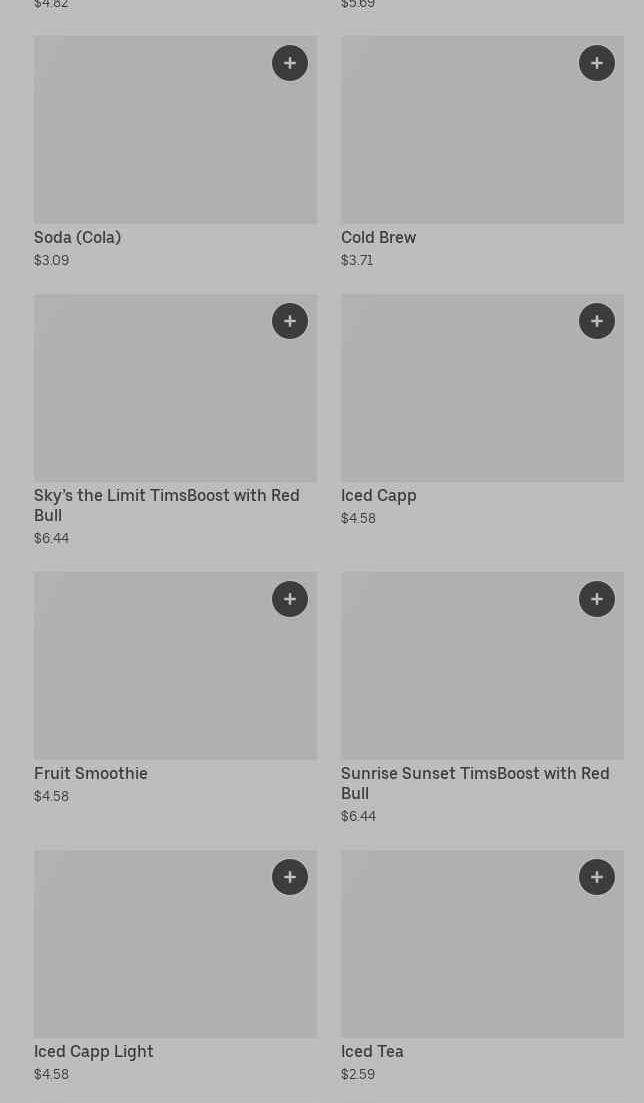
Task: Click the Iced Capp Light title
Action: [x=94, y=1051]
